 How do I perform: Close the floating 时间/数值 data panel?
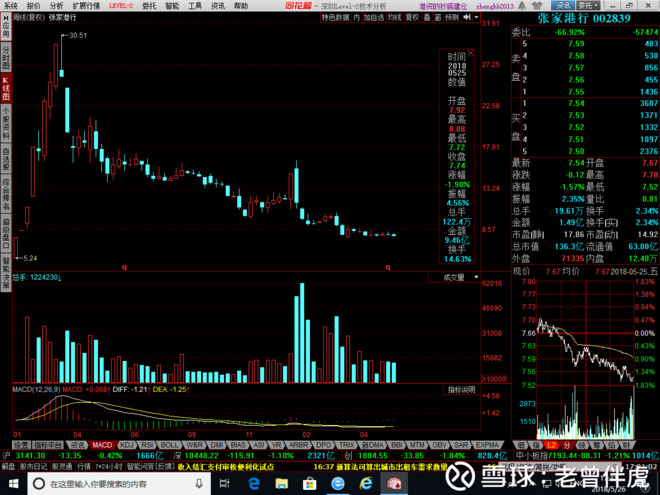(471, 53)
